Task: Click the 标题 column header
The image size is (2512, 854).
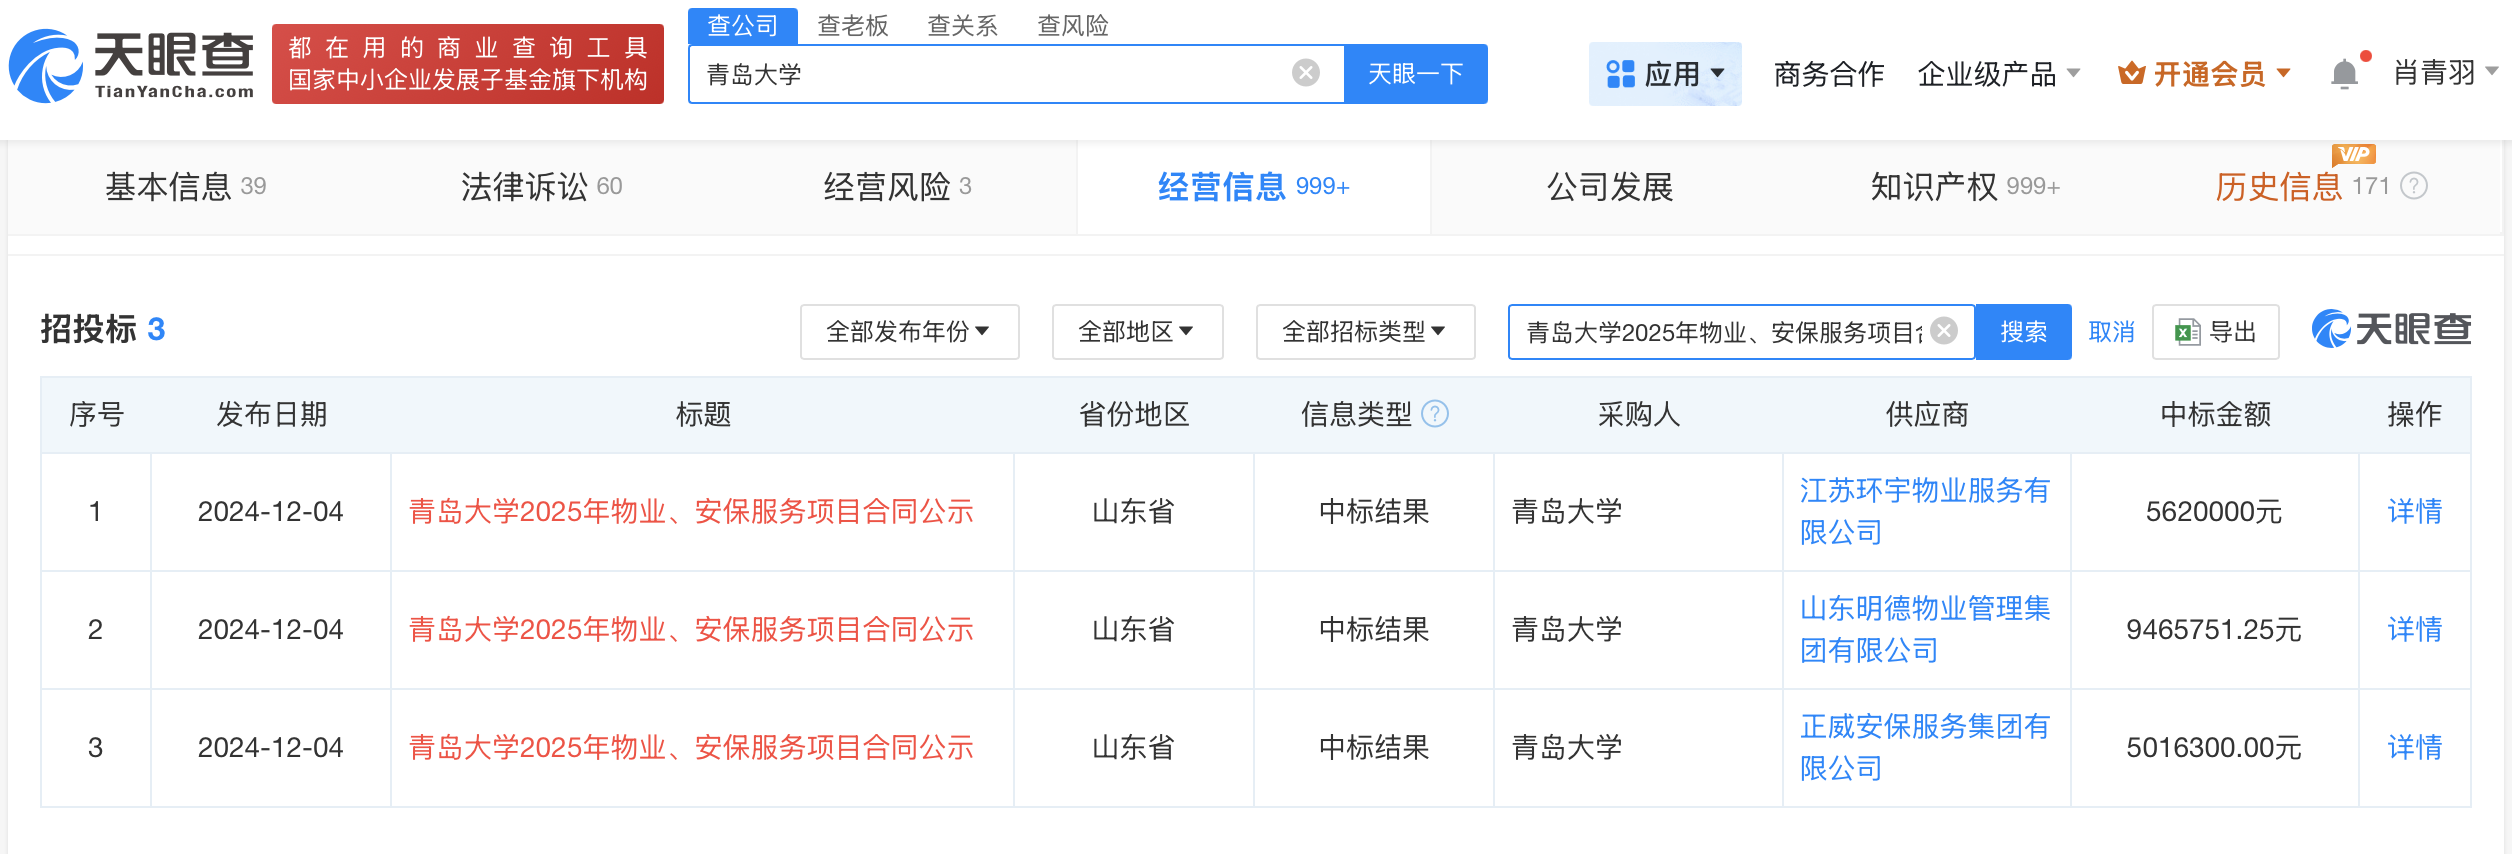Action: [x=703, y=415]
